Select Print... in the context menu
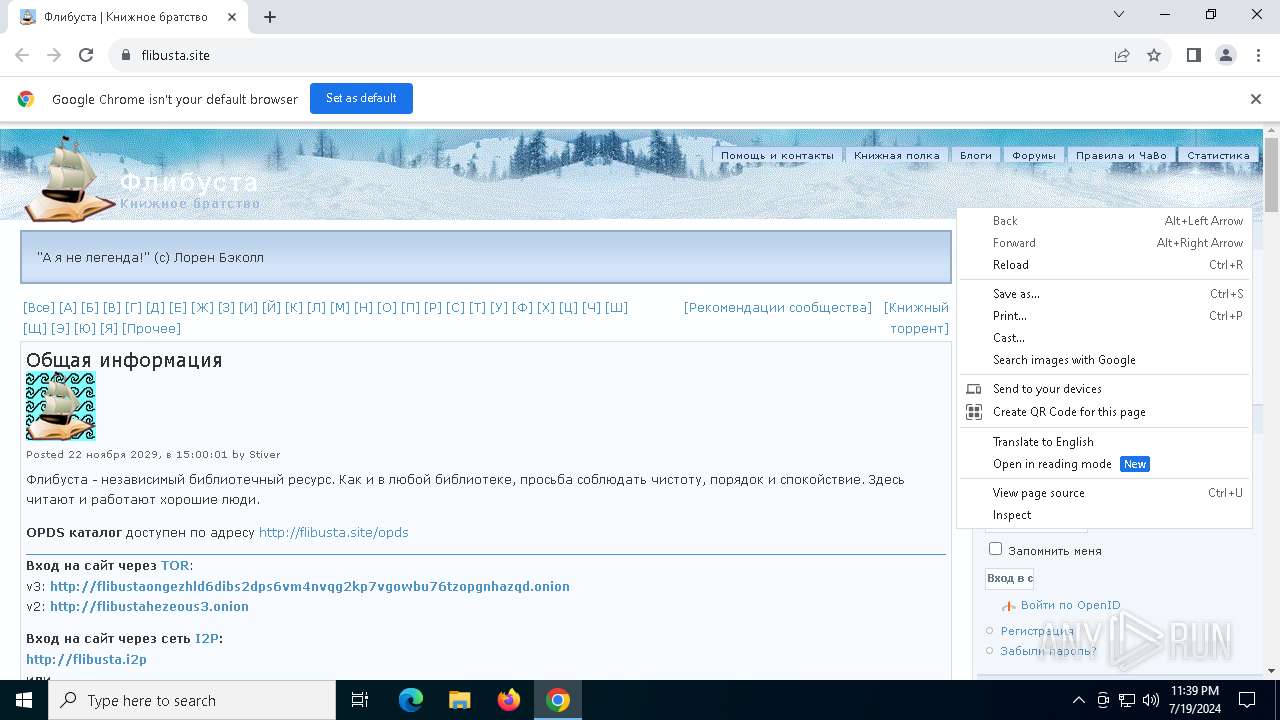Image resolution: width=1280 pixels, height=720 pixels. click(x=1104, y=316)
